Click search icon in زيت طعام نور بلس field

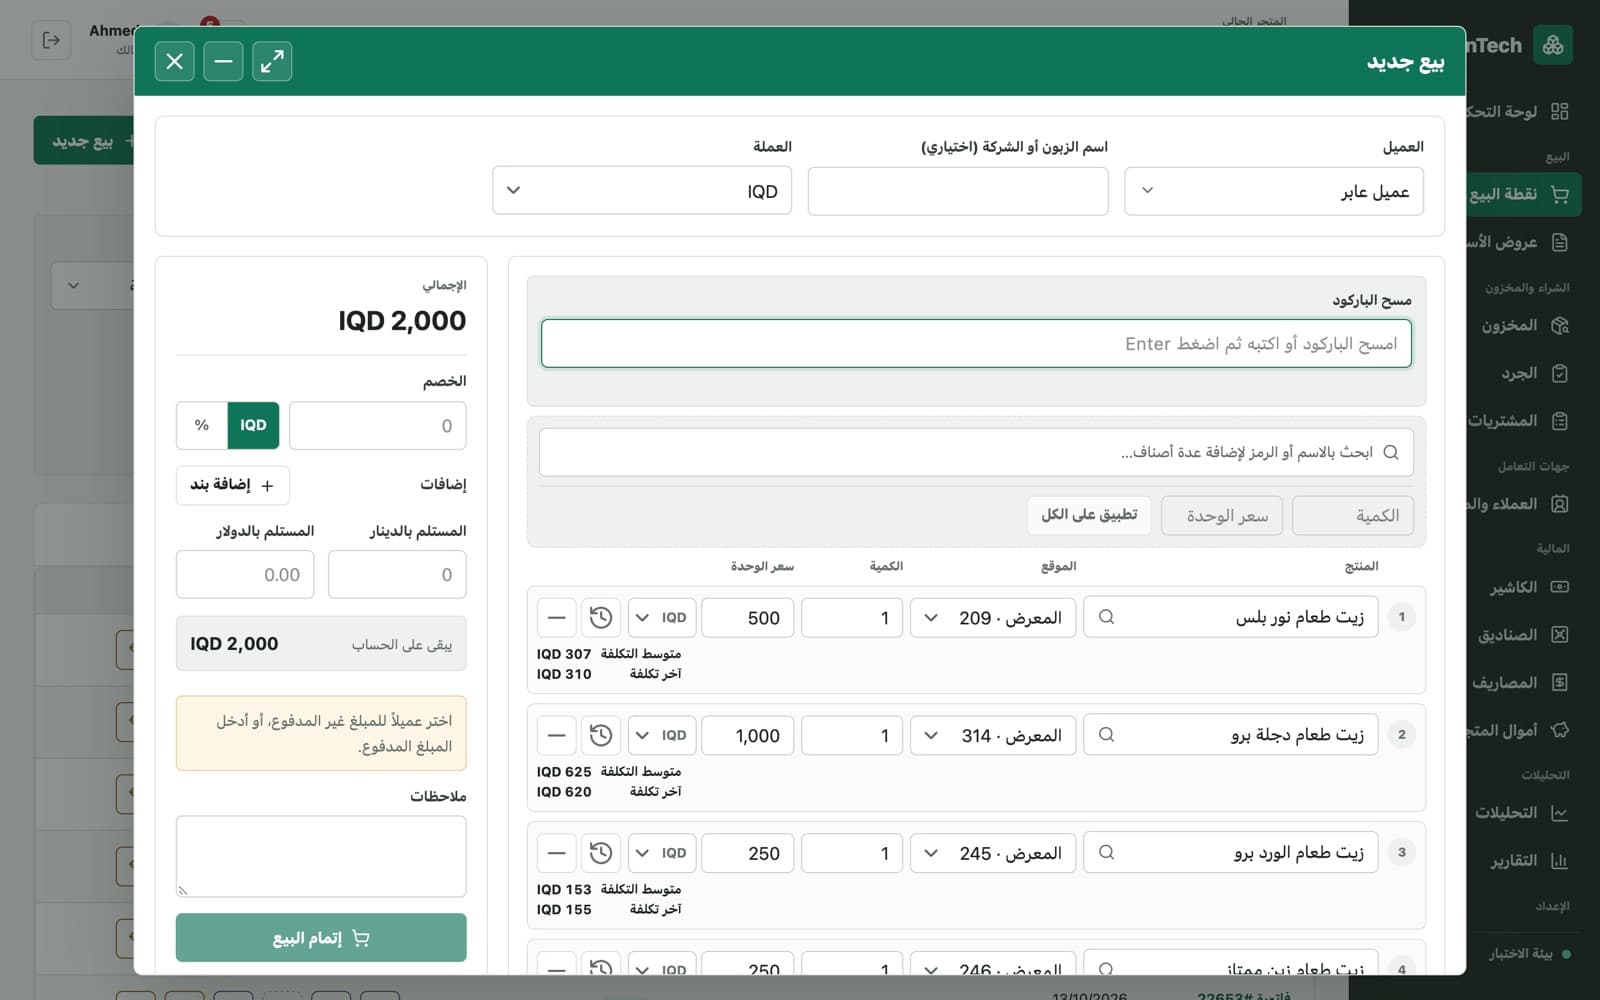(1106, 617)
